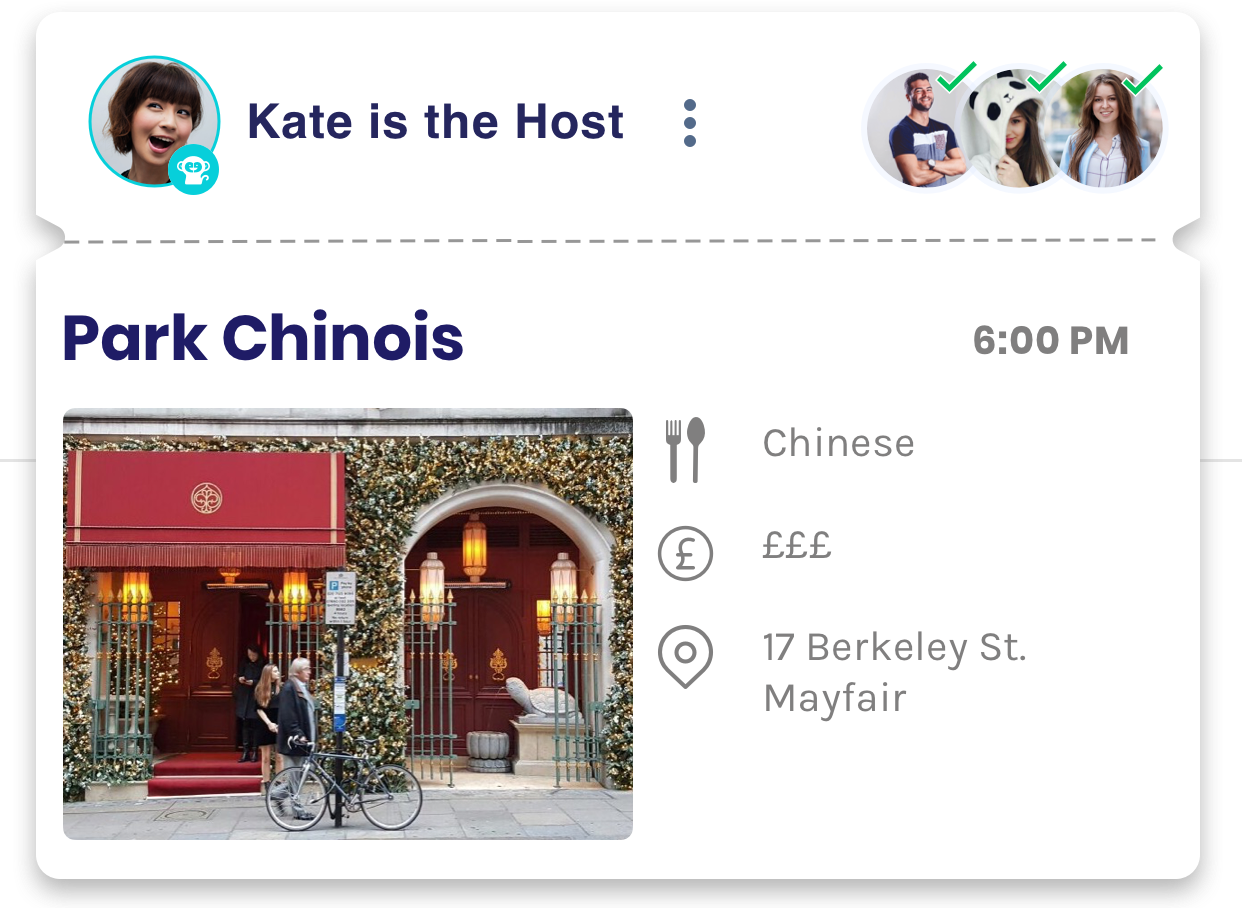Image resolution: width=1242 pixels, height=908 pixels.
Task: Click the Kate is the Host text
Action: (x=435, y=122)
